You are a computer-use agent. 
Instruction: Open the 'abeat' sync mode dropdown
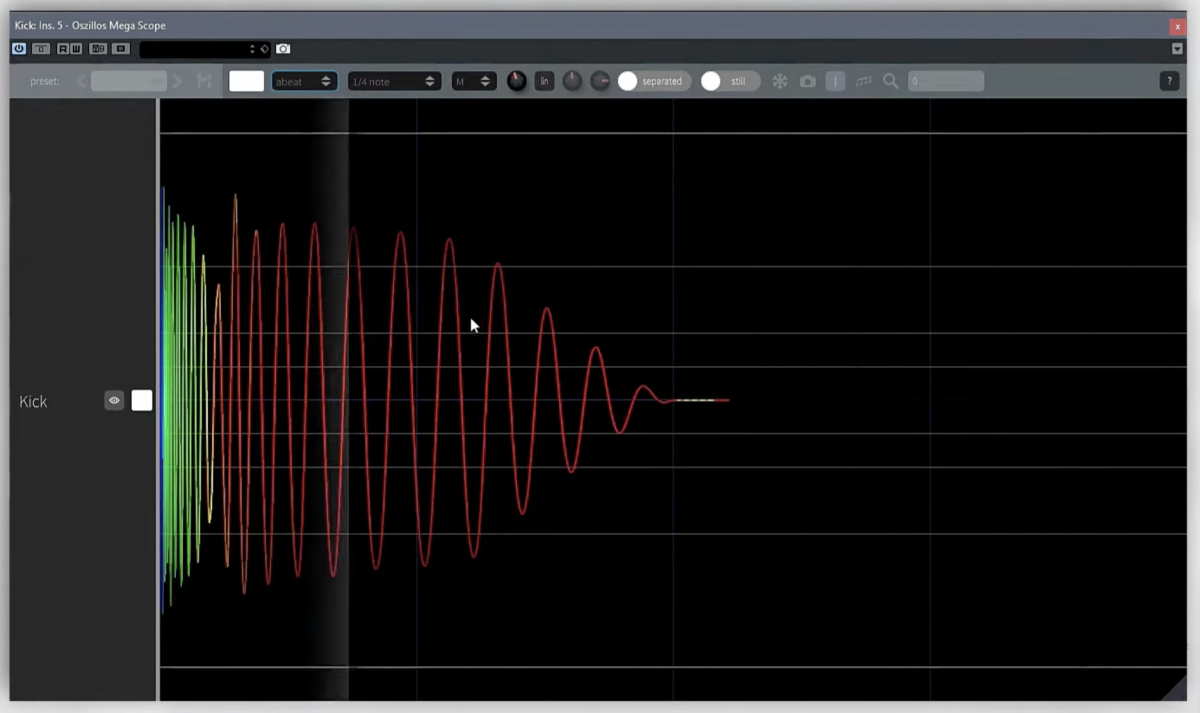[x=304, y=81]
